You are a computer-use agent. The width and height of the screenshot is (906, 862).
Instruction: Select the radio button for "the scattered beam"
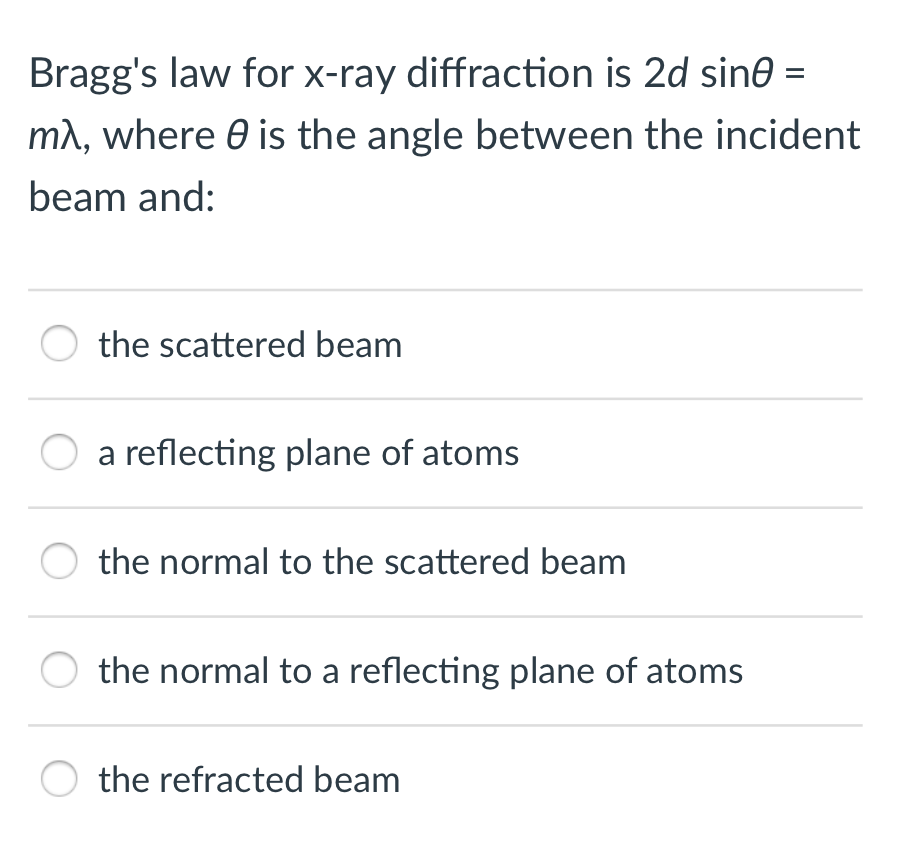coord(59,343)
